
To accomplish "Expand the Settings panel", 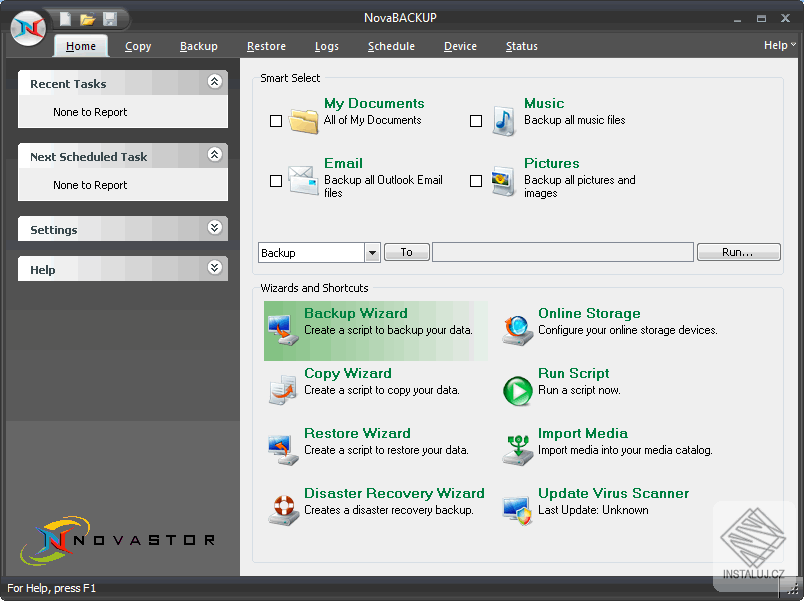I will pos(215,227).
